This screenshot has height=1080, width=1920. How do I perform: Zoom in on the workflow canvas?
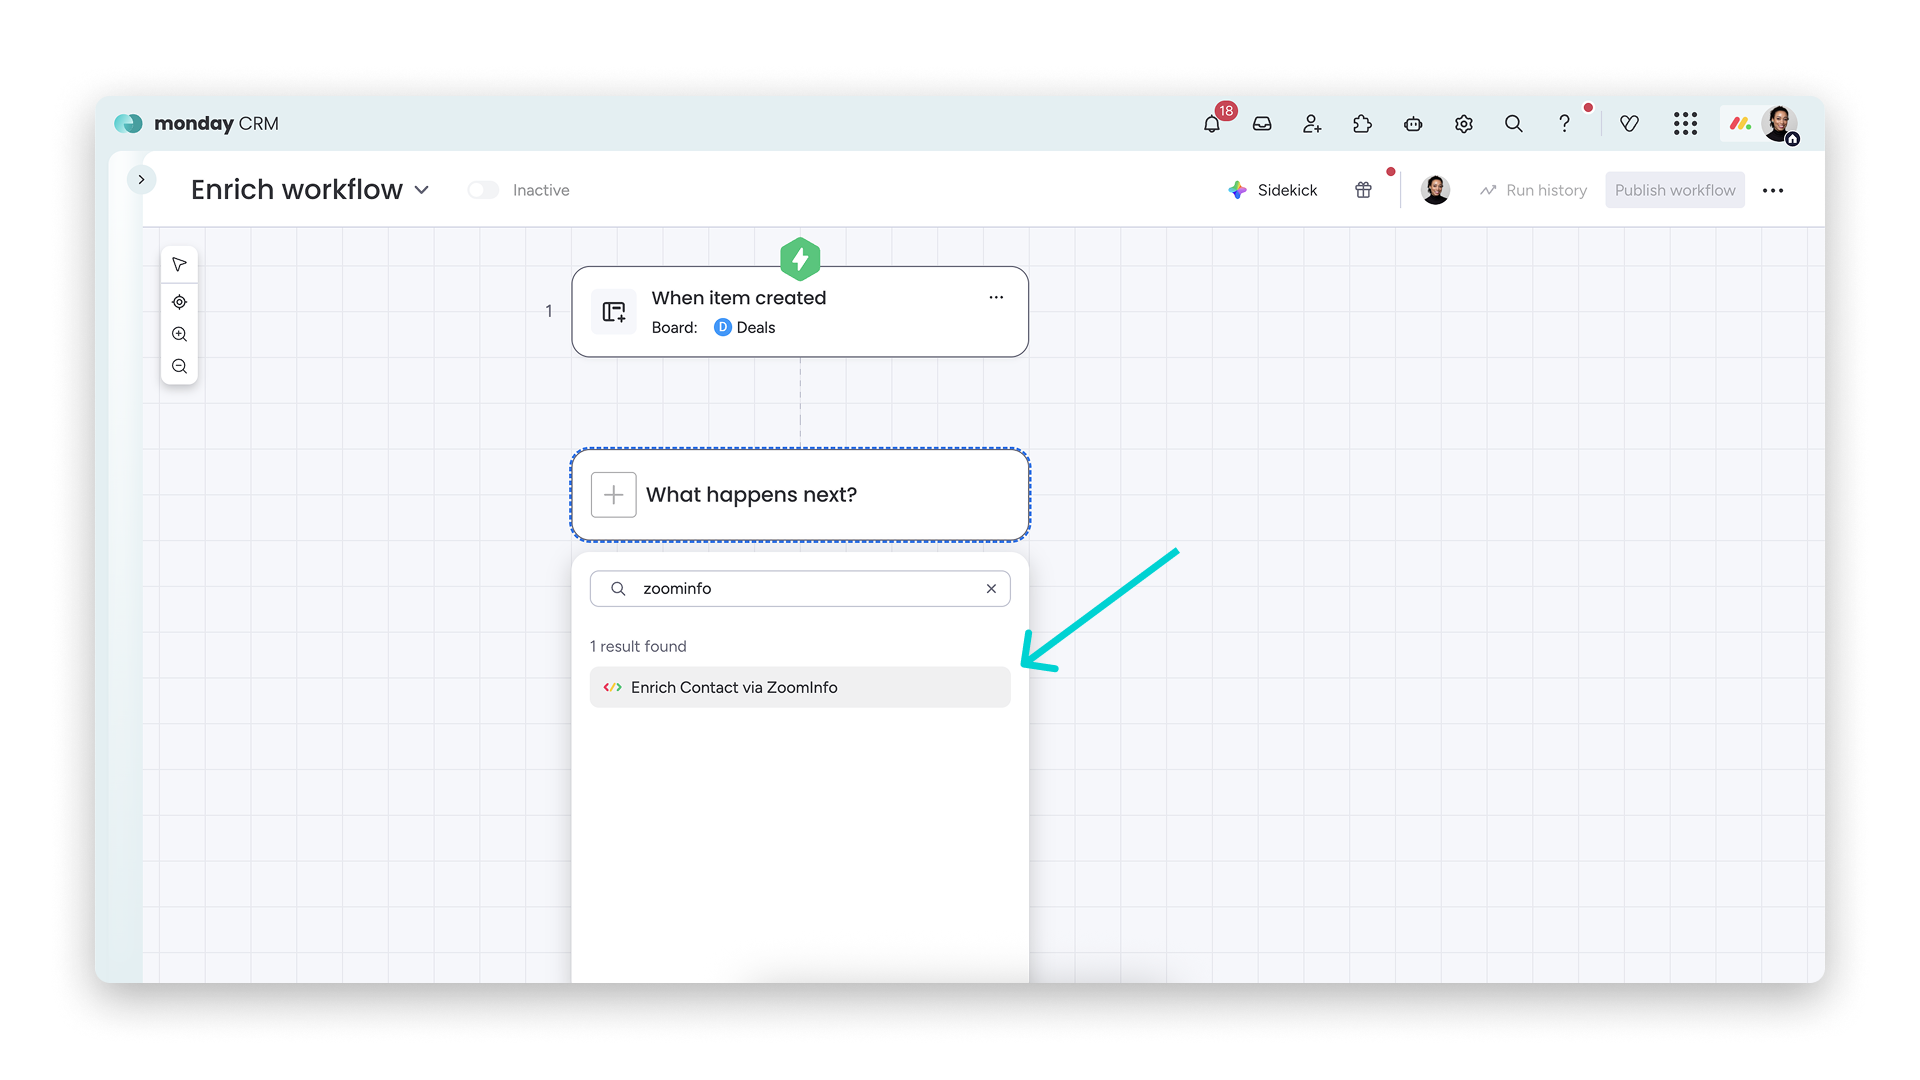coord(179,334)
